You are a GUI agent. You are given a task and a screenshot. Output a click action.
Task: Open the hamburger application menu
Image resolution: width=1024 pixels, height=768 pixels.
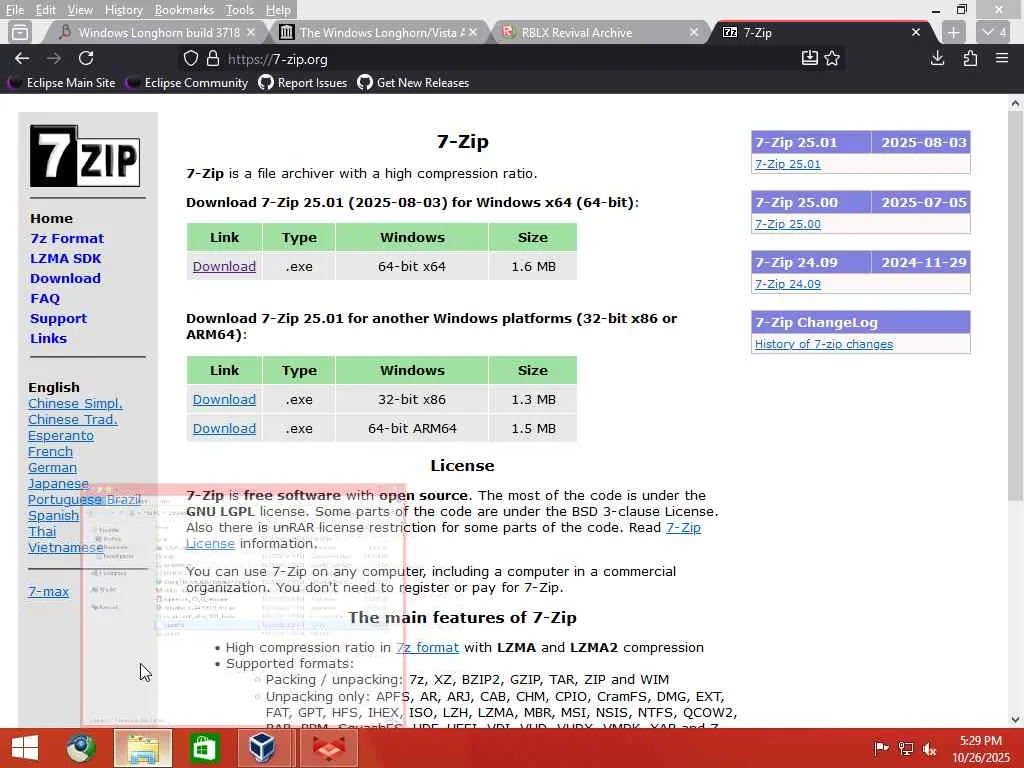tap(1002, 59)
